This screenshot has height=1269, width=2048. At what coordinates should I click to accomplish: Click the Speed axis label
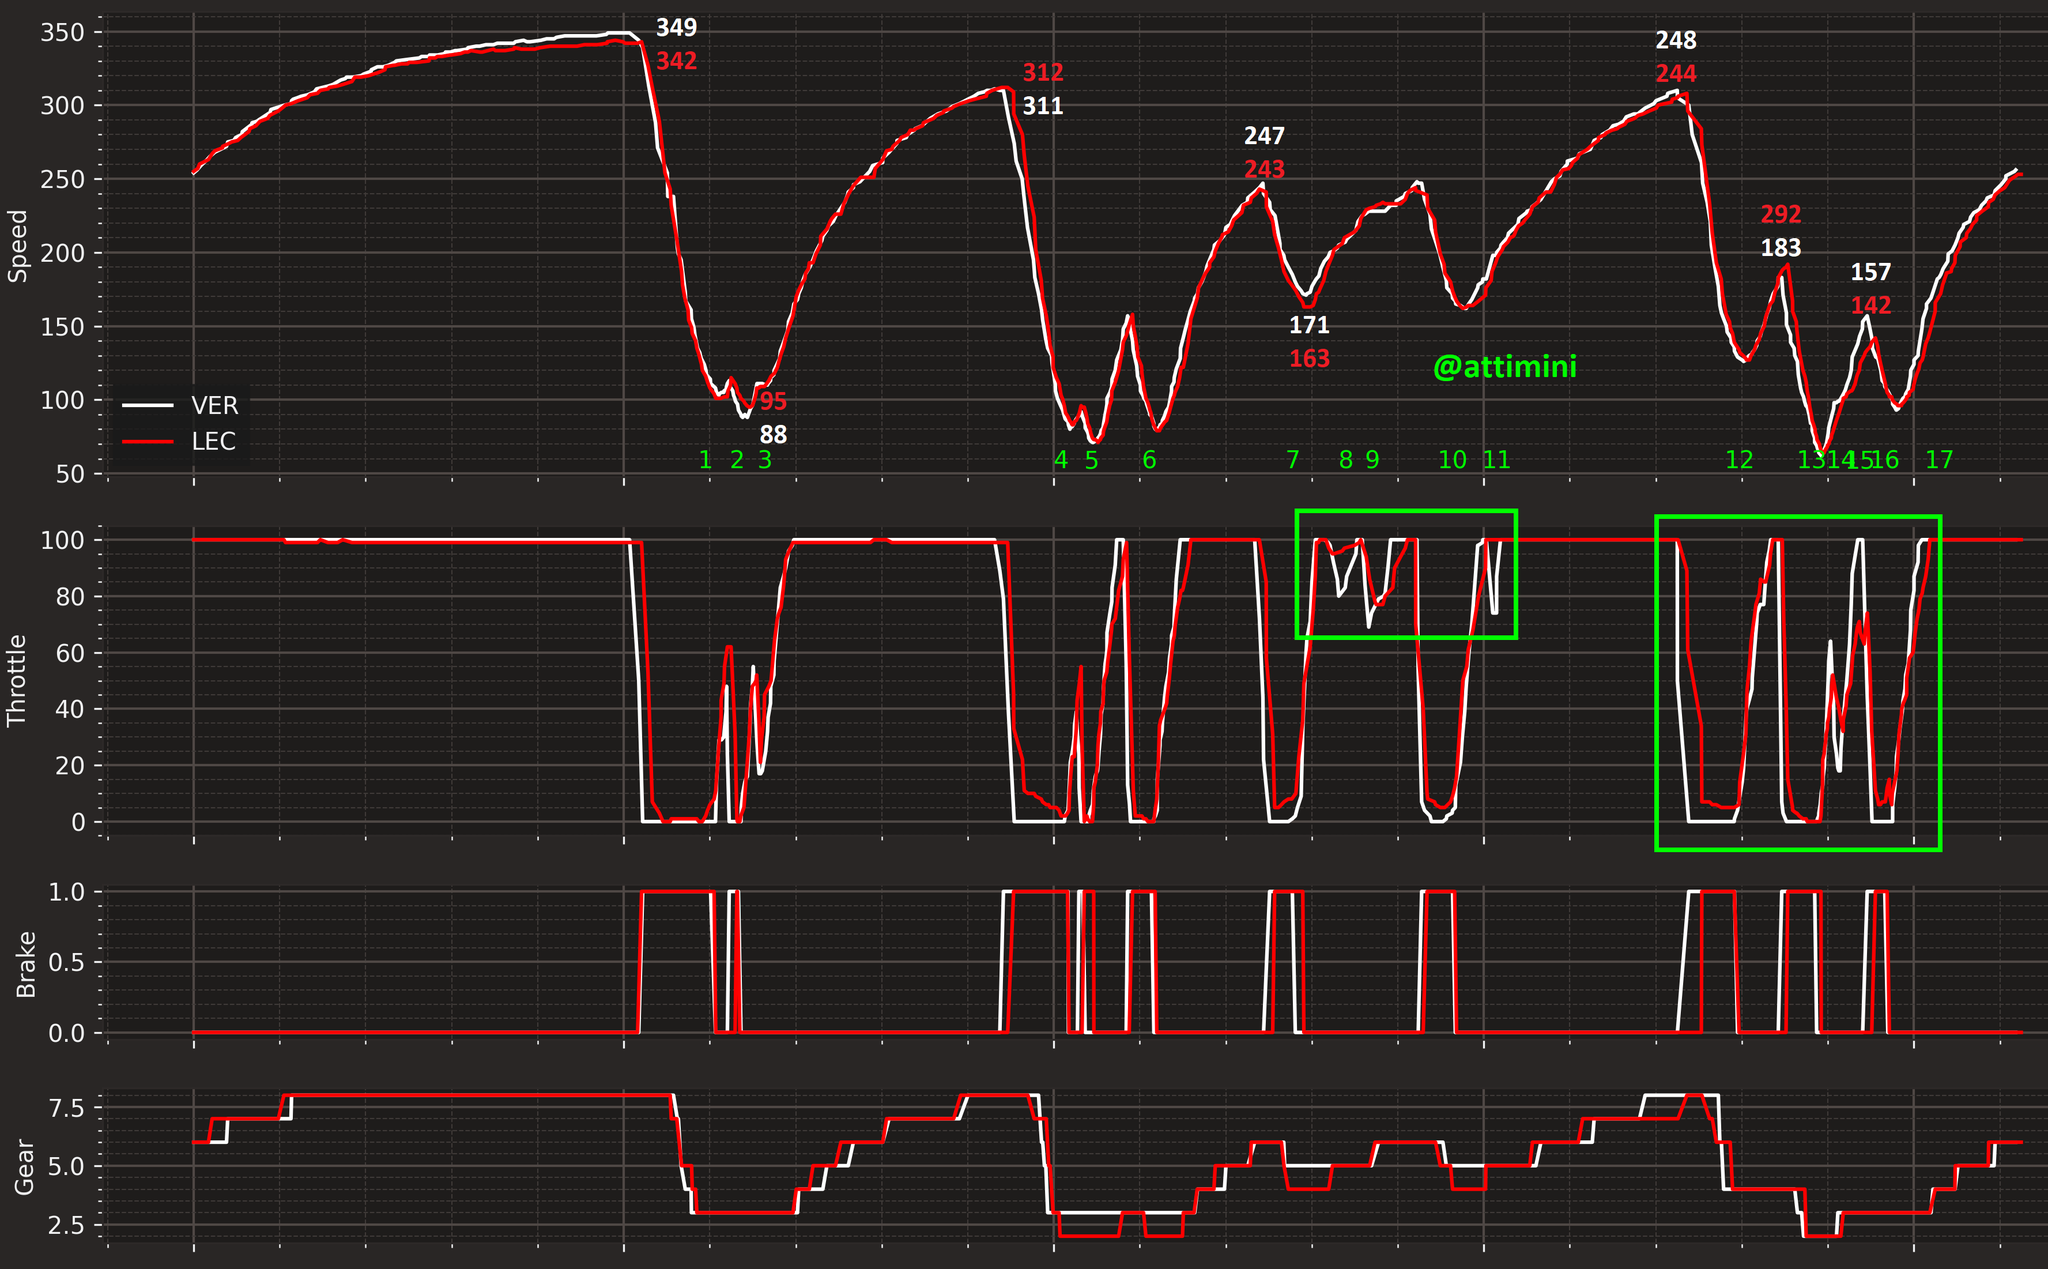coord(18,245)
